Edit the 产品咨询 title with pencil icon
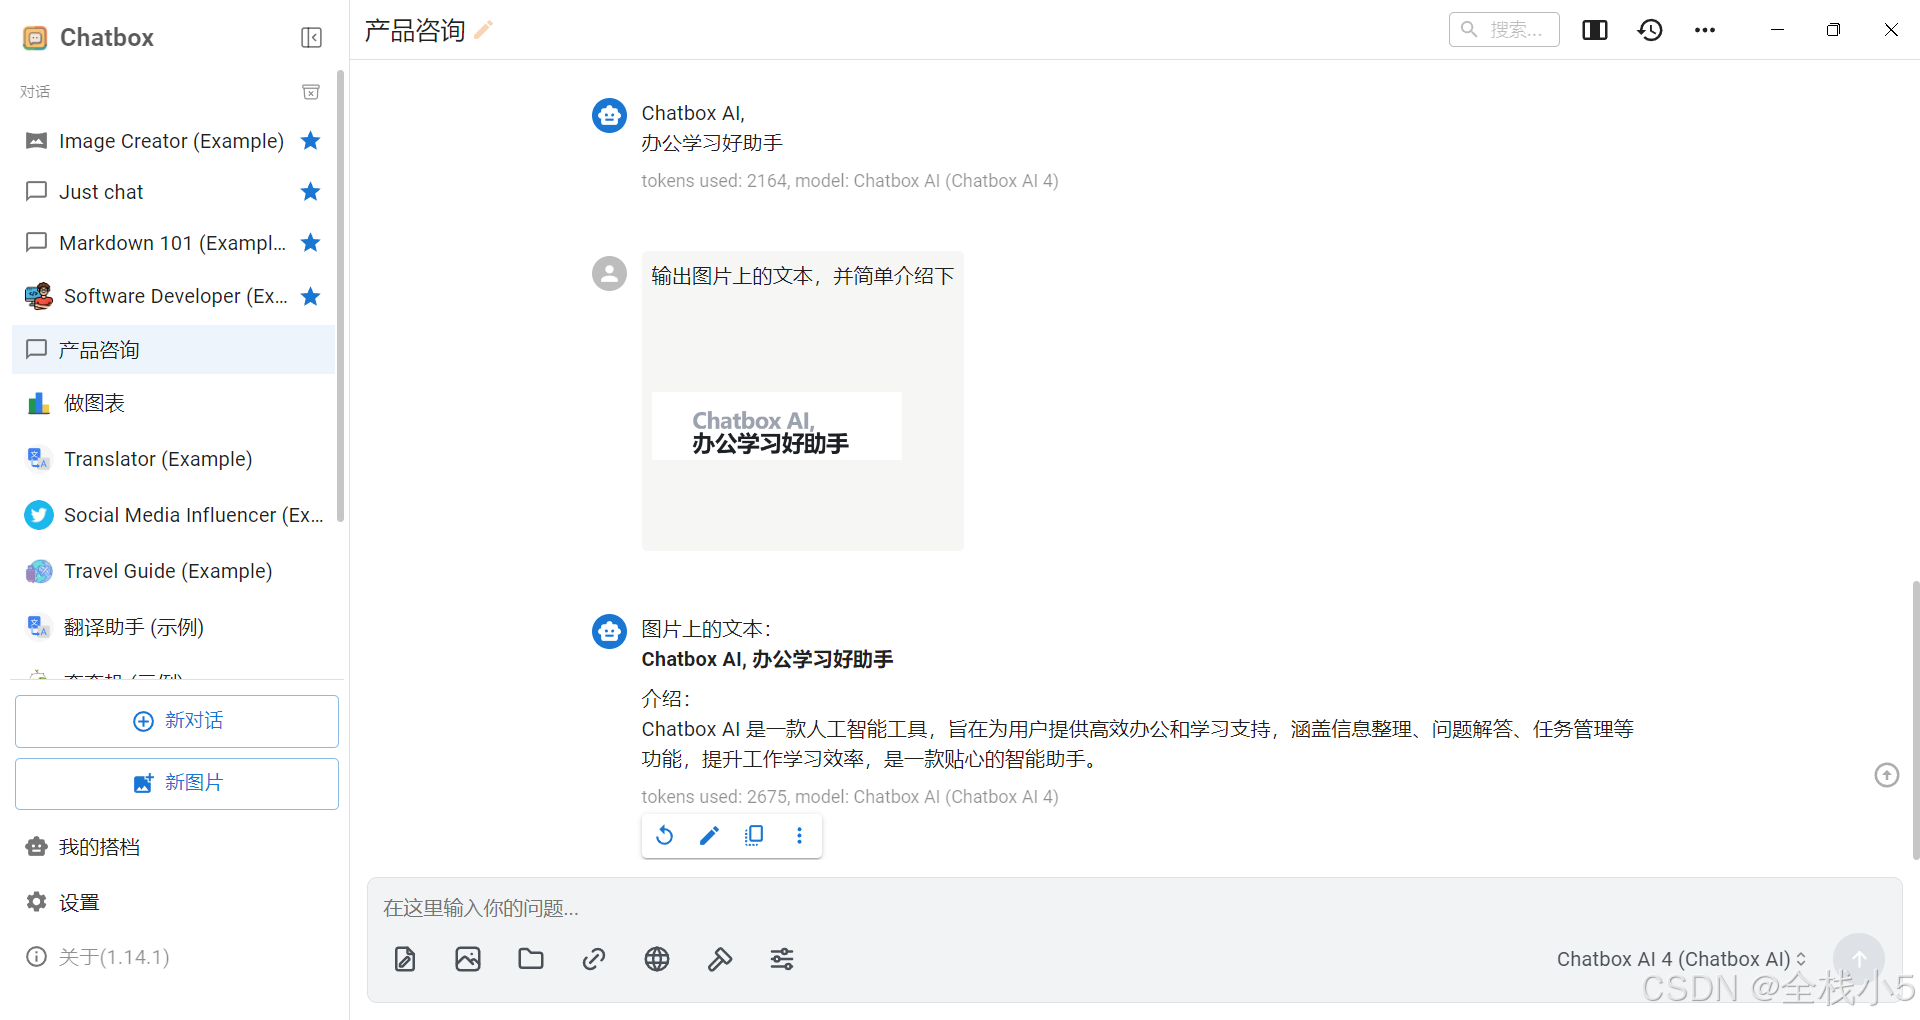Viewport: 1920px width, 1020px height. pos(484,30)
